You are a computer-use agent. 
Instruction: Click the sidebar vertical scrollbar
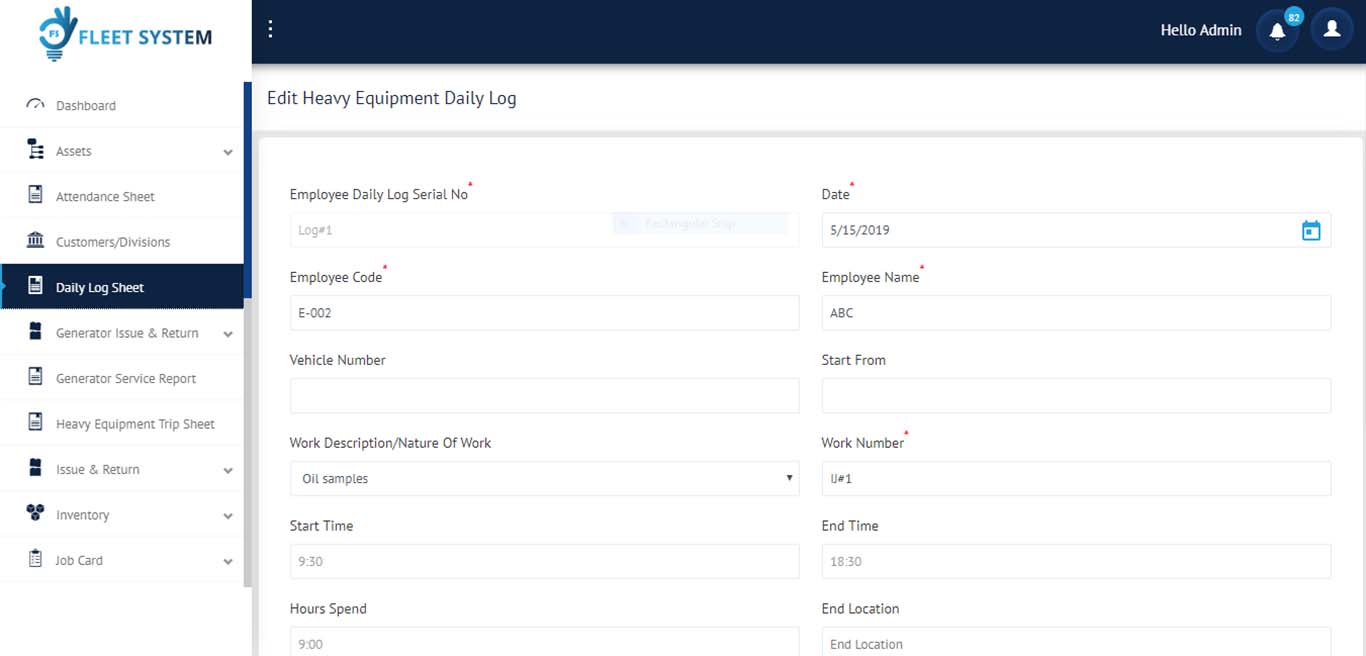(x=248, y=400)
